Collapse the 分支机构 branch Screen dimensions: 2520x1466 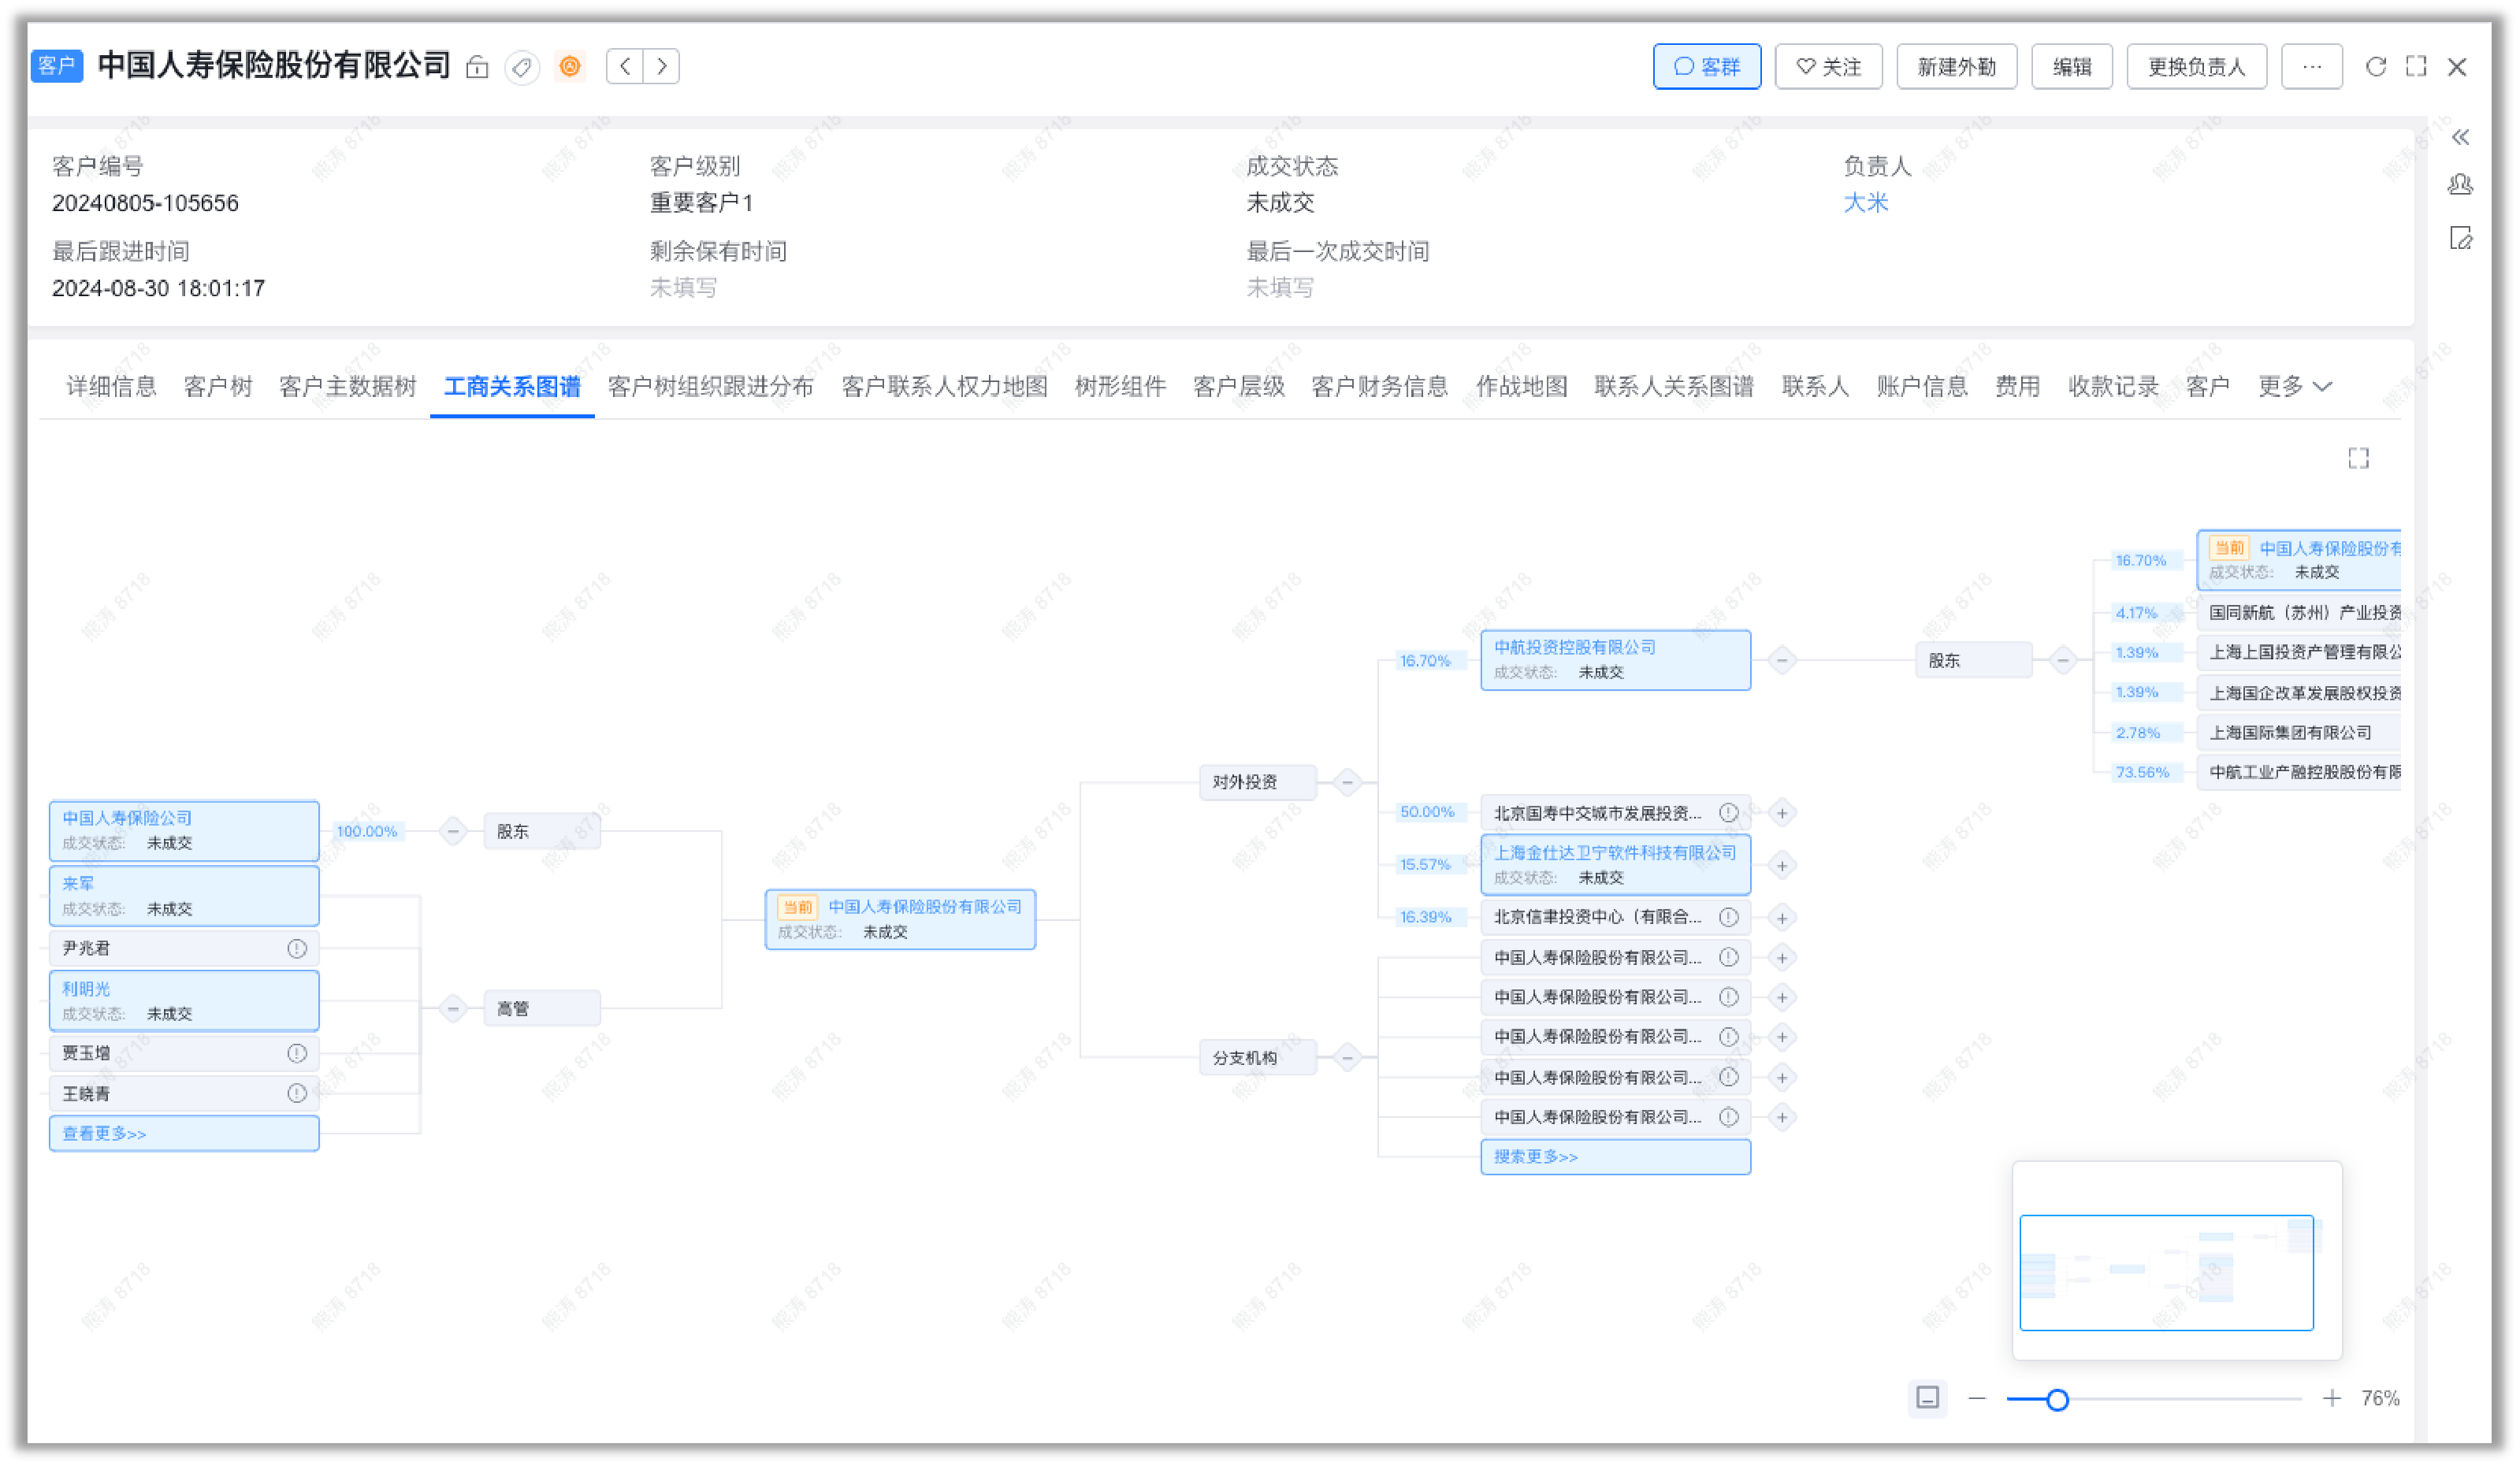tap(1348, 1057)
